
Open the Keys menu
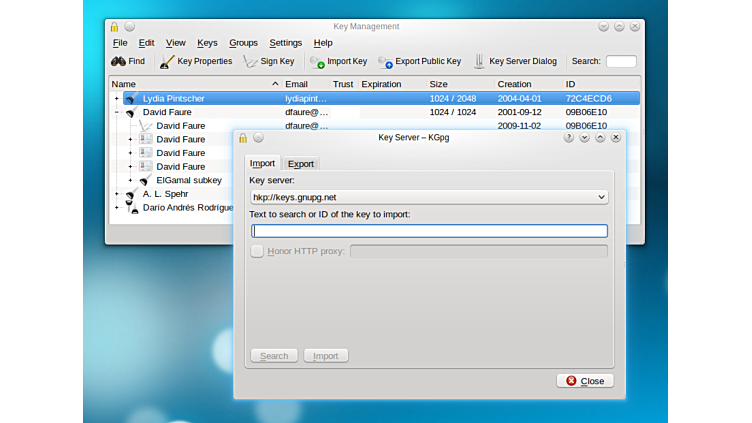(207, 43)
